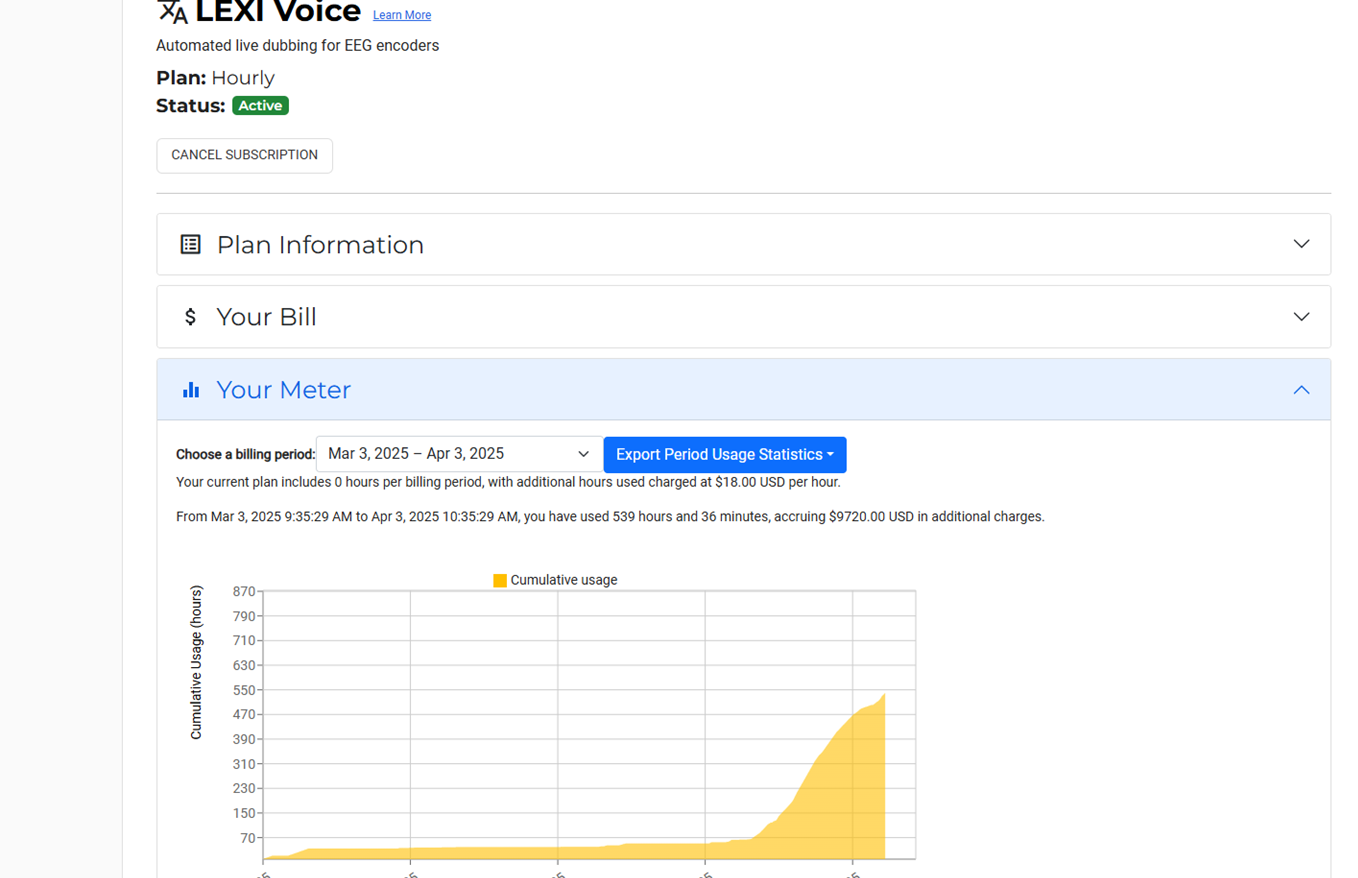Click the Choose a billing period label
This screenshot has width=1358, height=878.
[x=245, y=454]
